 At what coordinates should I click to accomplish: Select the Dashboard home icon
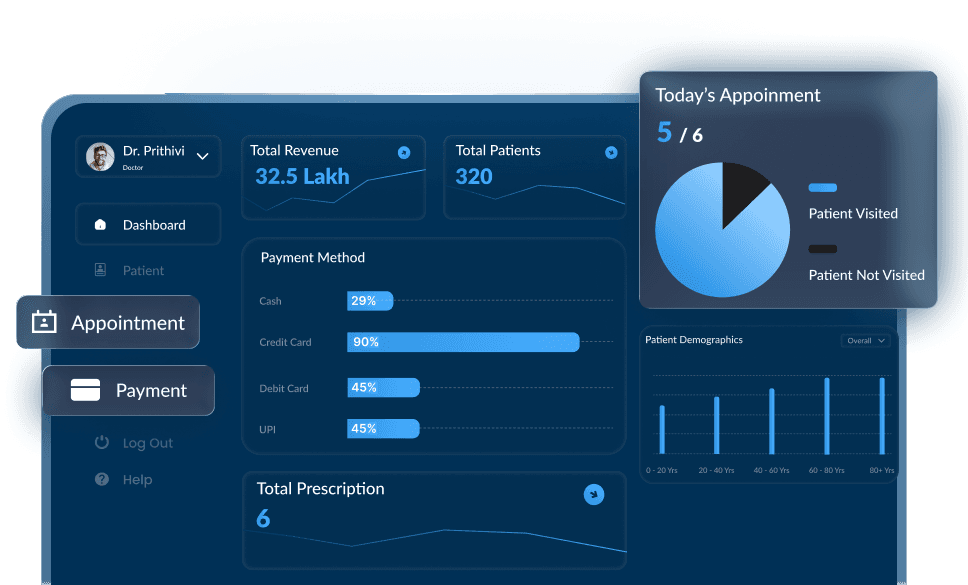[x=100, y=225]
